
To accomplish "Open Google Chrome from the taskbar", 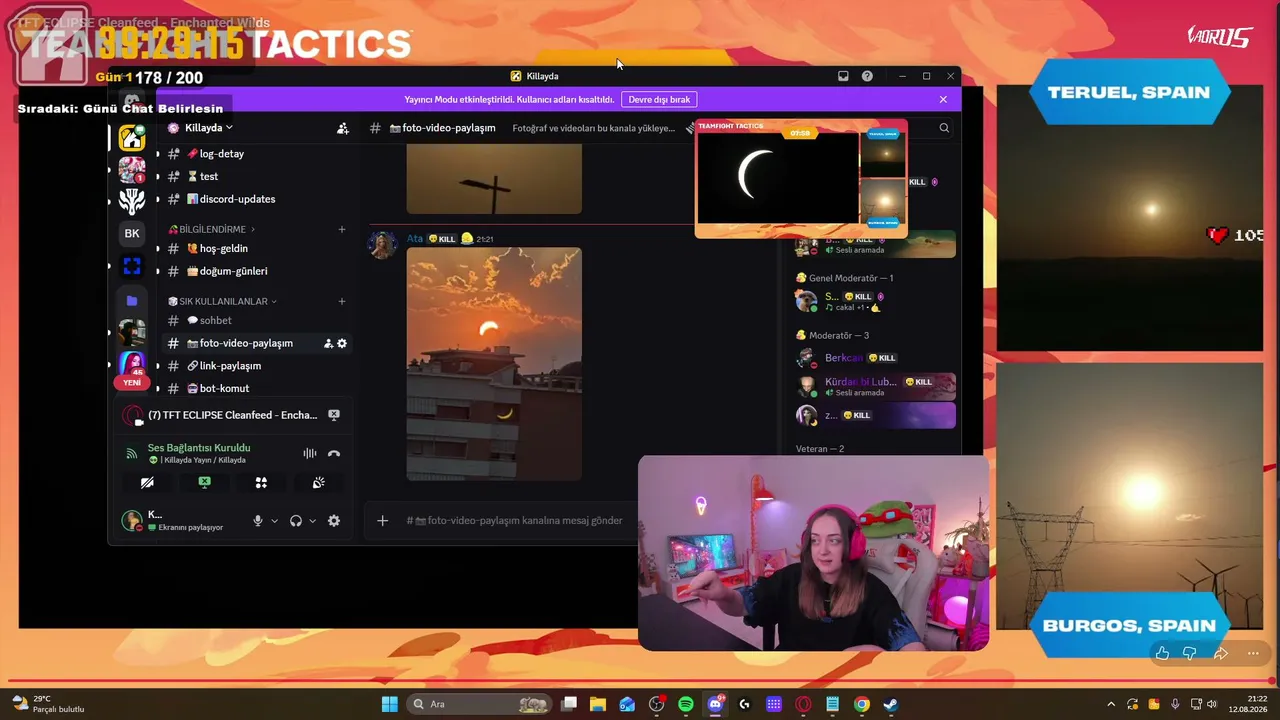I will (x=862, y=704).
